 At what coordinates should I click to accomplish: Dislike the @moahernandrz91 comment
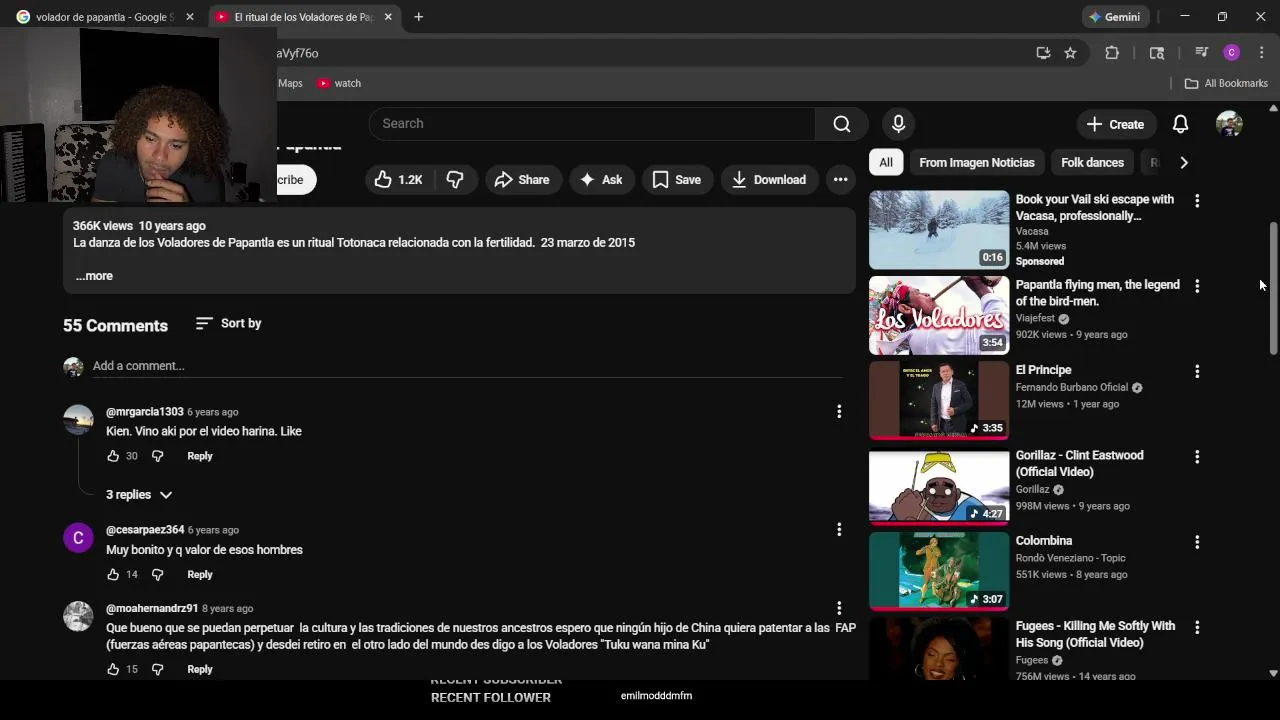157,670
